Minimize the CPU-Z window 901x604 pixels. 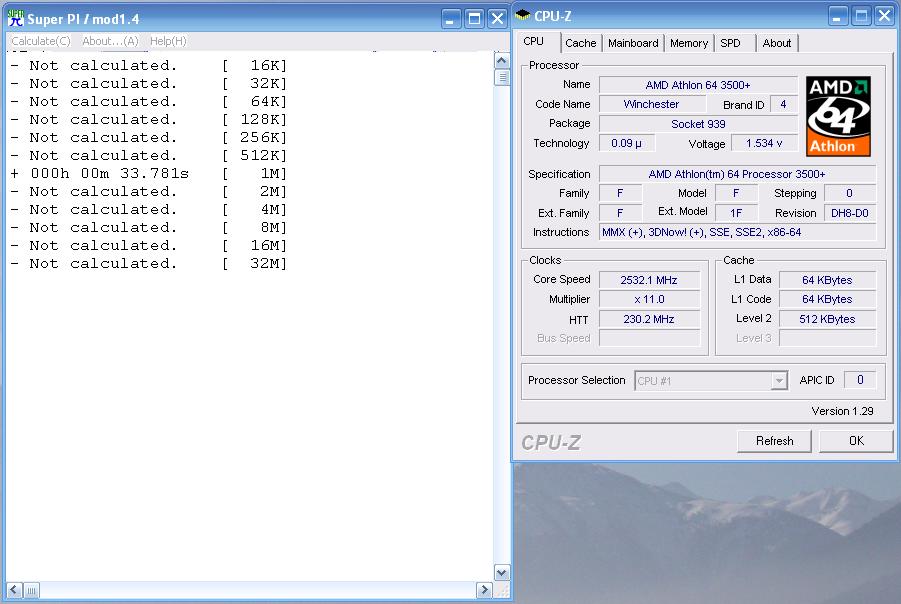pos(838,16)
